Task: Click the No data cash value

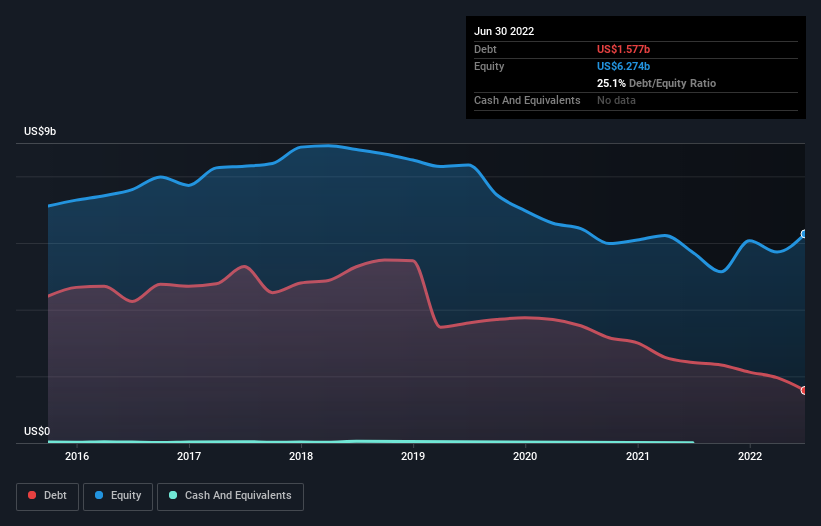Action: (x=616, y=100)
